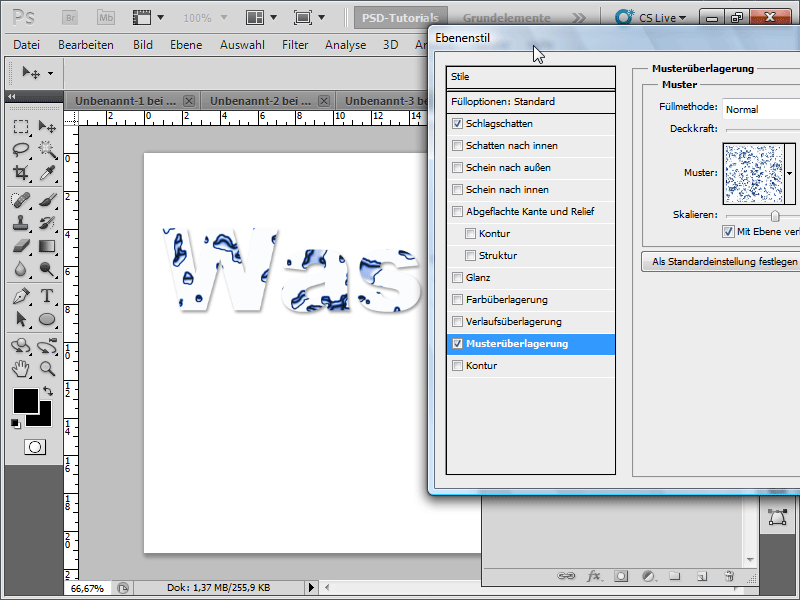Enable Schatten nach innen
Screen dimensions: 800x600
pyautogui.click(x=457, y=145)
